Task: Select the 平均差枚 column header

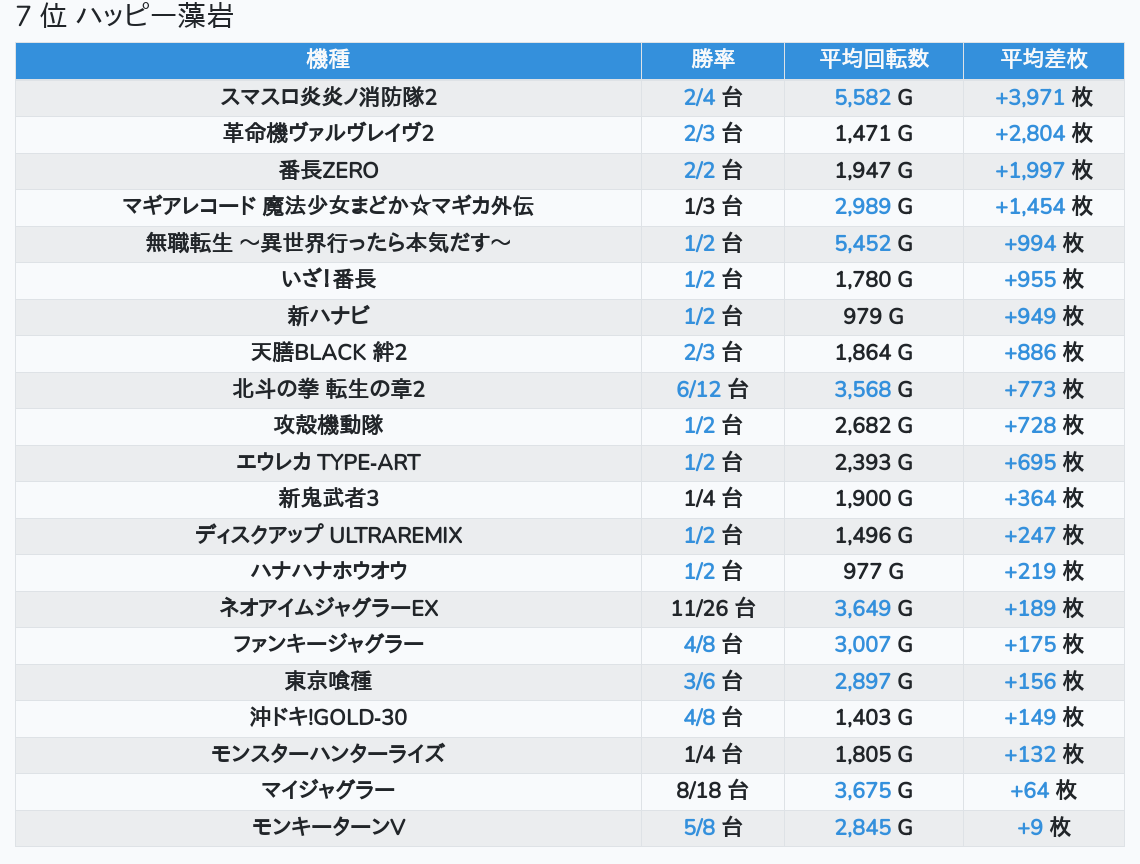Action: 1044,60
